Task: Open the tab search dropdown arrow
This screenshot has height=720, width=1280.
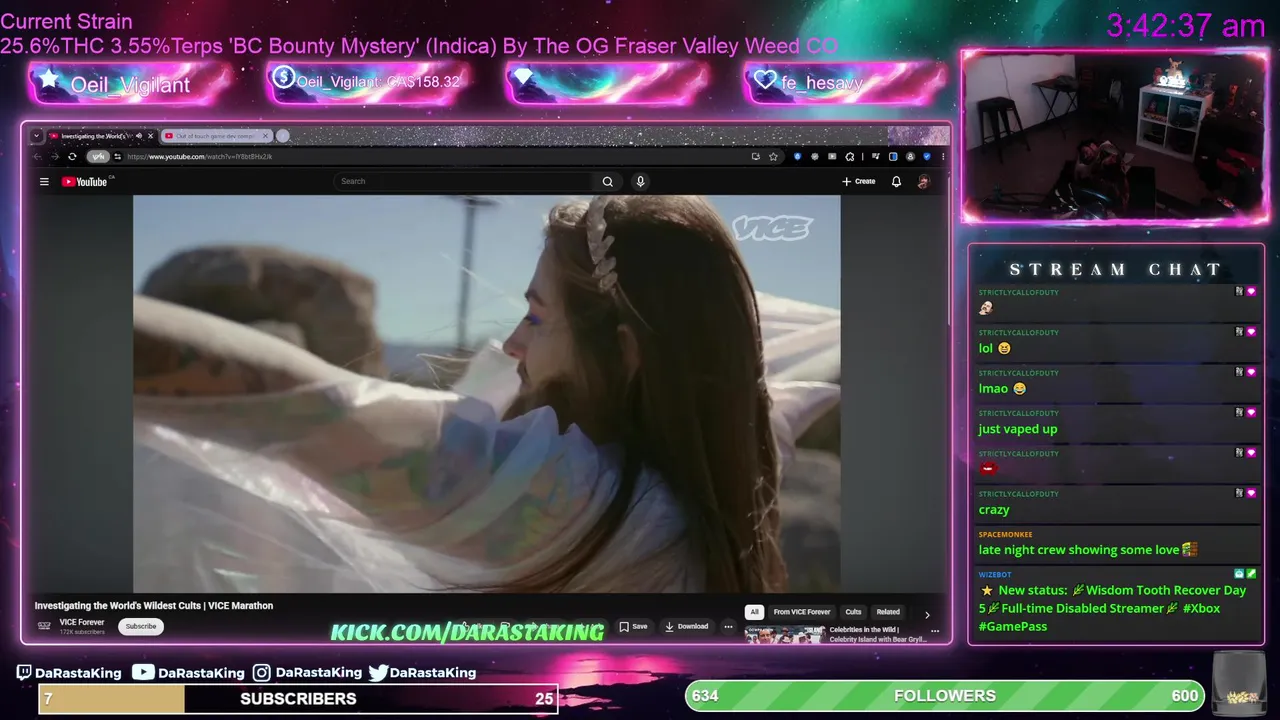Action: (37, 136)
